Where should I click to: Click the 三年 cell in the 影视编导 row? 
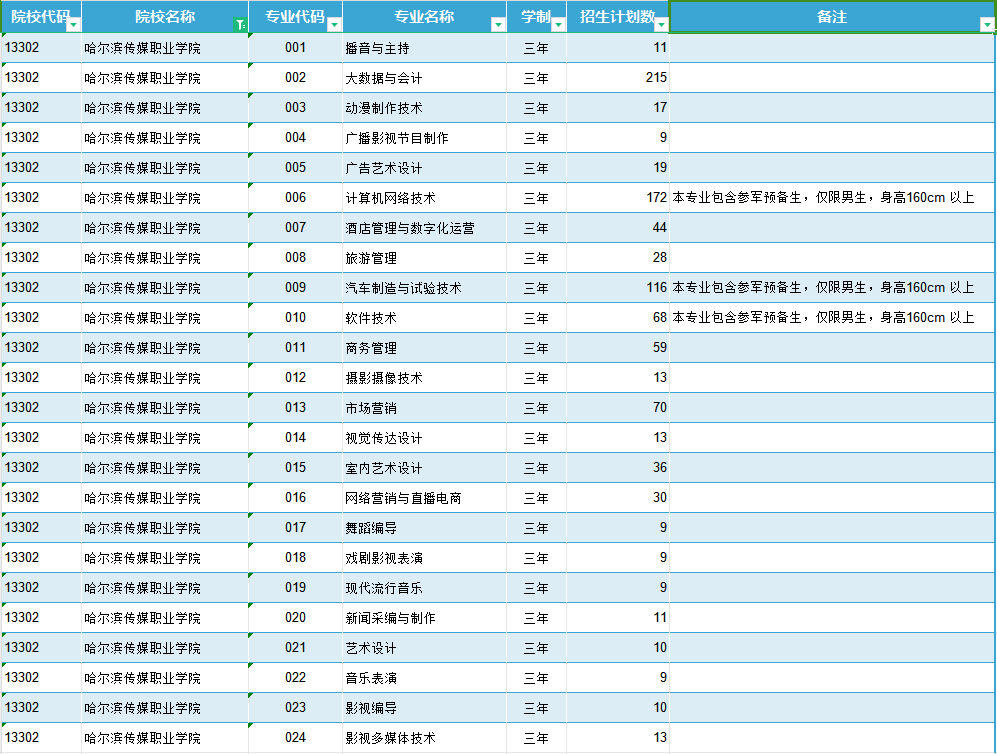(x=535, y=707)
